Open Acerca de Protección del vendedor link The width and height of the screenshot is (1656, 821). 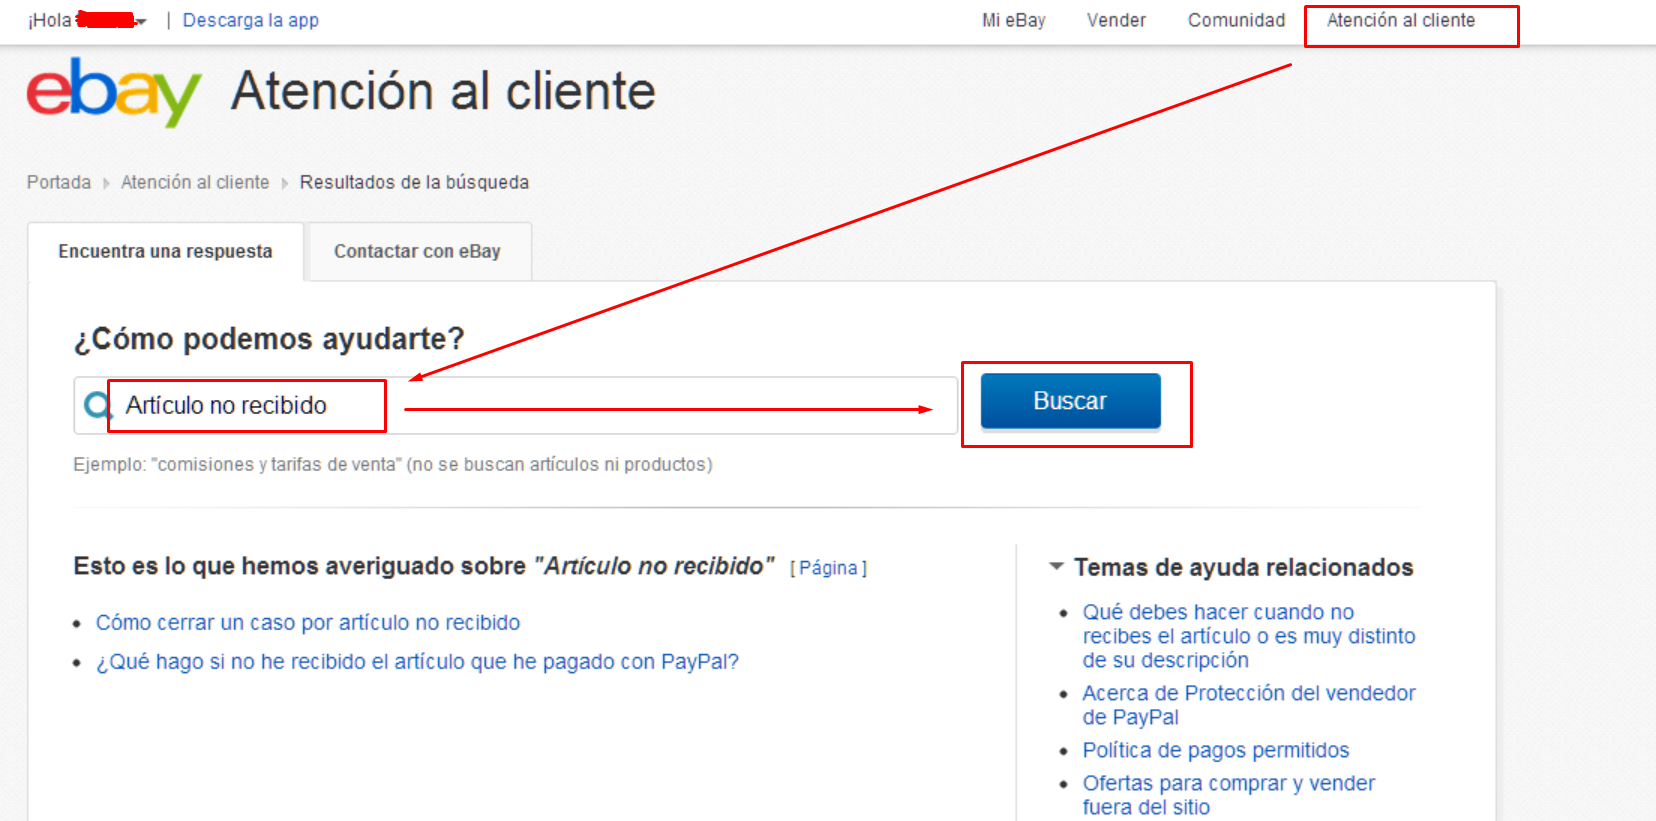coord(1248,705)
